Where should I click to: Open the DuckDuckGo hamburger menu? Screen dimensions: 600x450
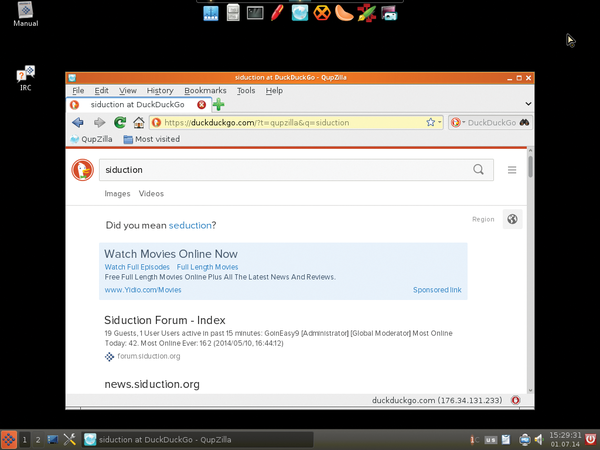point(512,170)
